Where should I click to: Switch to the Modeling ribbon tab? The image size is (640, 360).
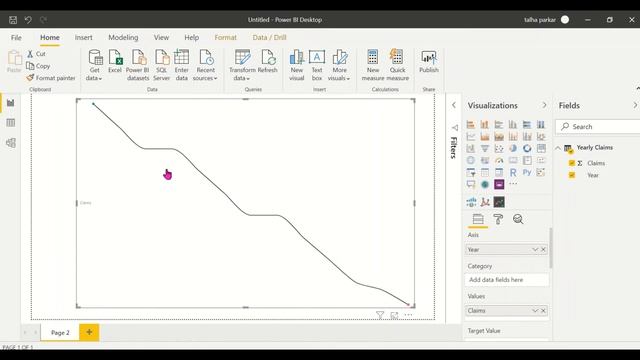(123, 38)
